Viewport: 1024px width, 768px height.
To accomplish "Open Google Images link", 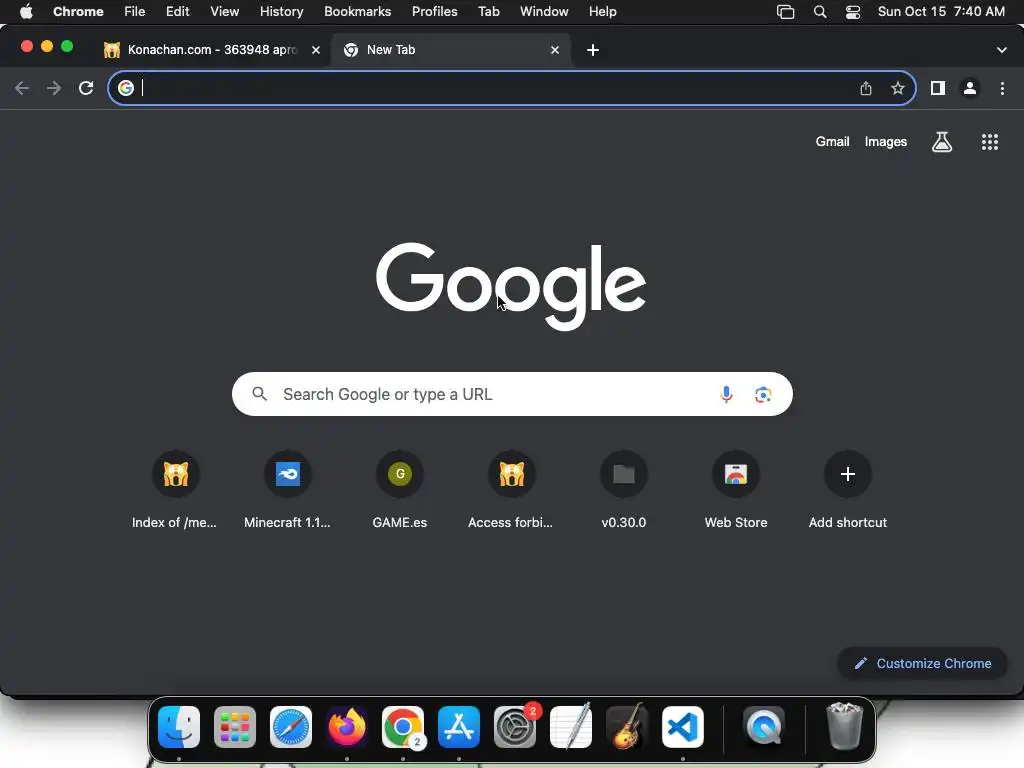I will [x=886, y=142].
